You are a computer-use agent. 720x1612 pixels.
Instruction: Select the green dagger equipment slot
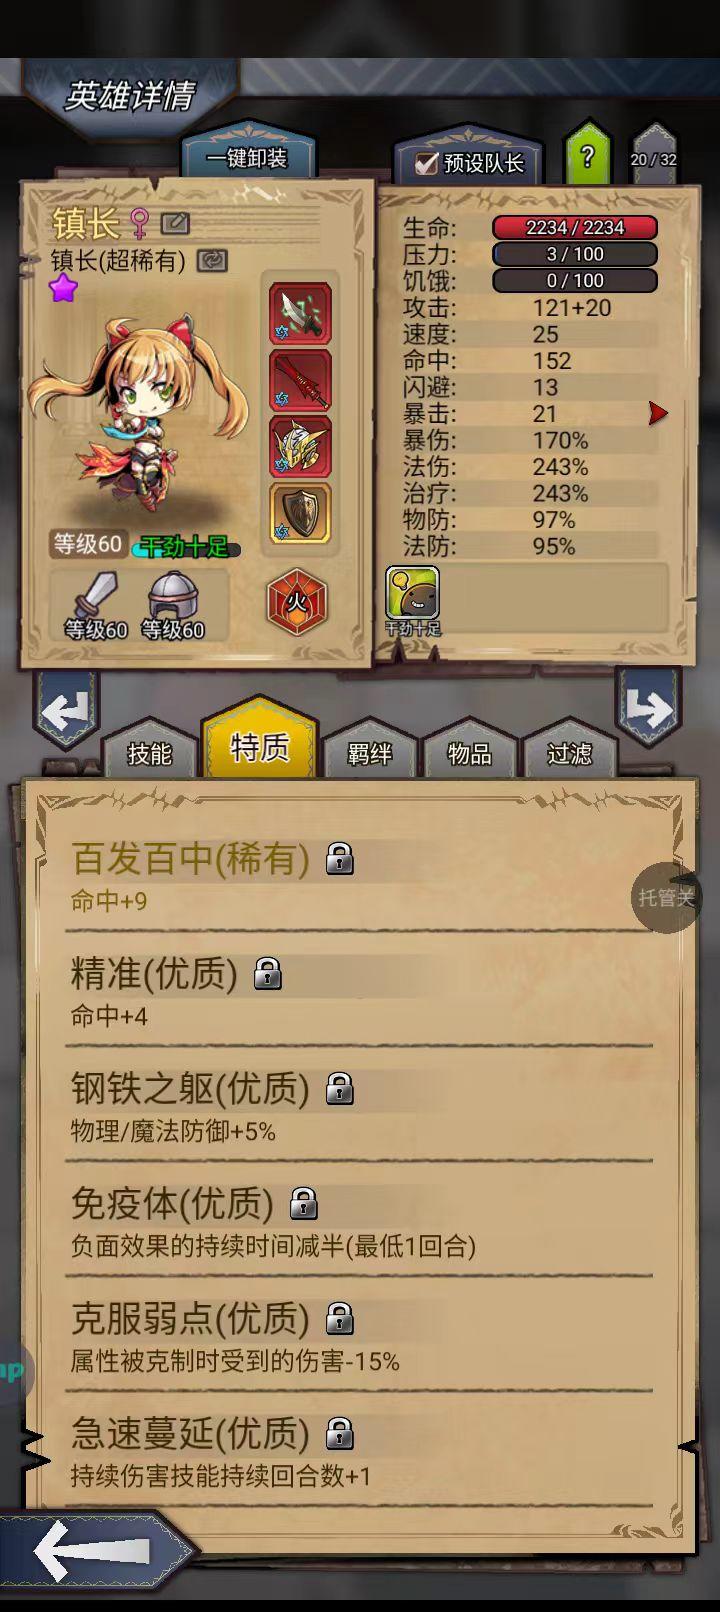300,313
